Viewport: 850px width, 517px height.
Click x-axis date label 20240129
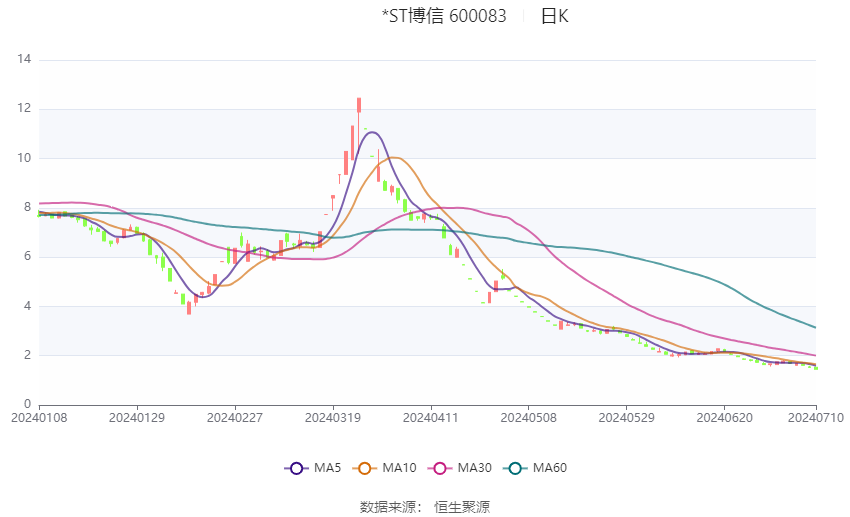click(137, 418)
